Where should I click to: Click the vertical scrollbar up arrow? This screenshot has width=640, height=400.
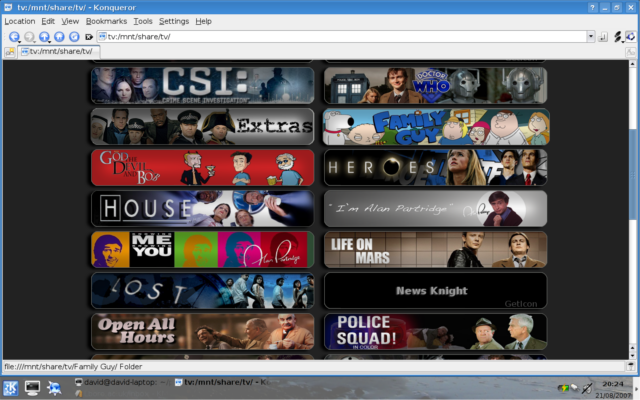click(x=633, y=64)
